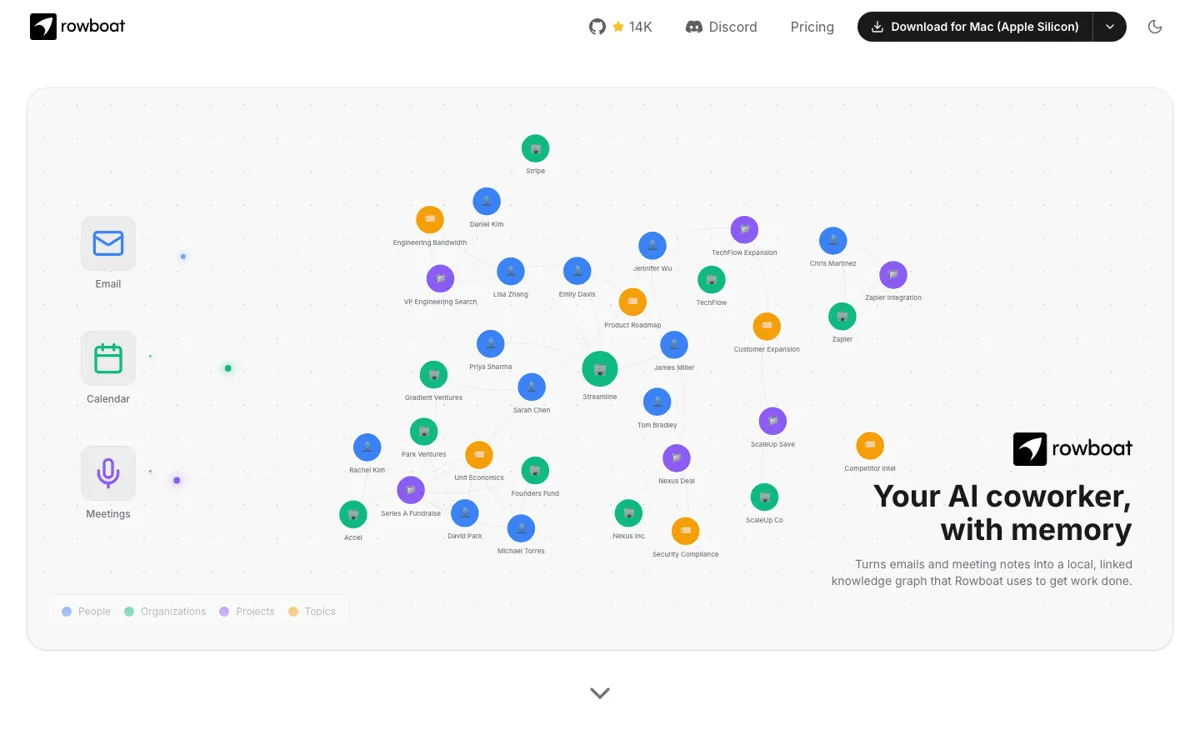Viewport: 1200px width, 750px height.
Task: Select the Unit Economics topic node
Action: (x=479, y=455)
